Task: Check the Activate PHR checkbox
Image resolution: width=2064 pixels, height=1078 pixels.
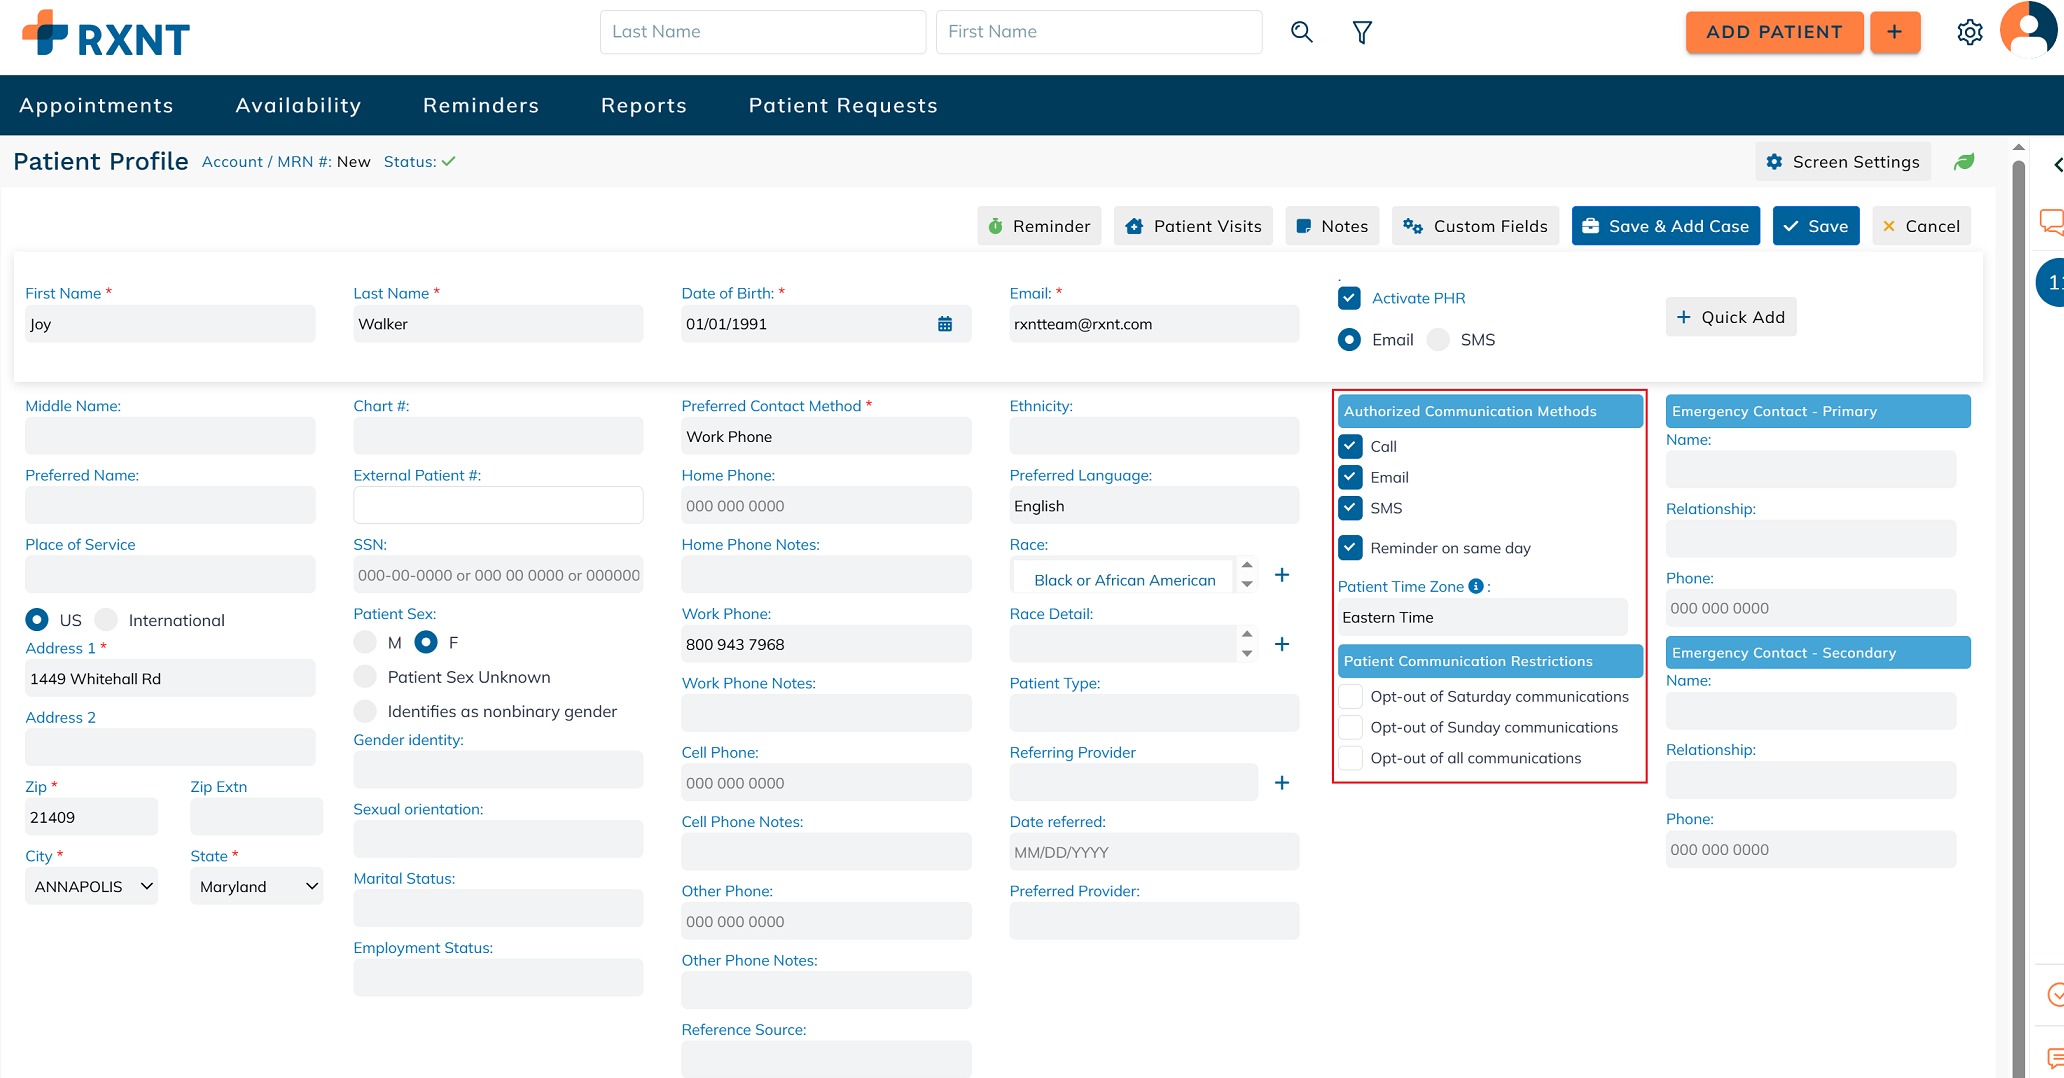Action: (x=1349, y=298)
